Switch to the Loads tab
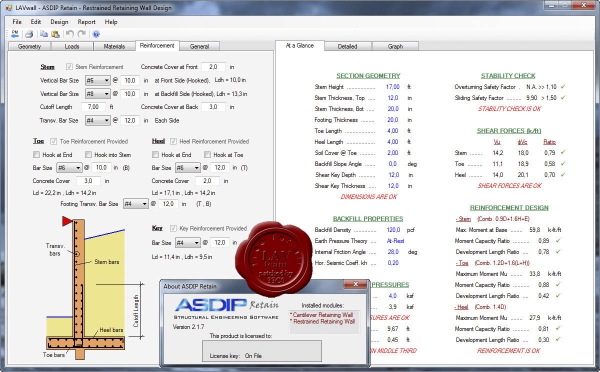600x372 pixels. tap(72, 46)
